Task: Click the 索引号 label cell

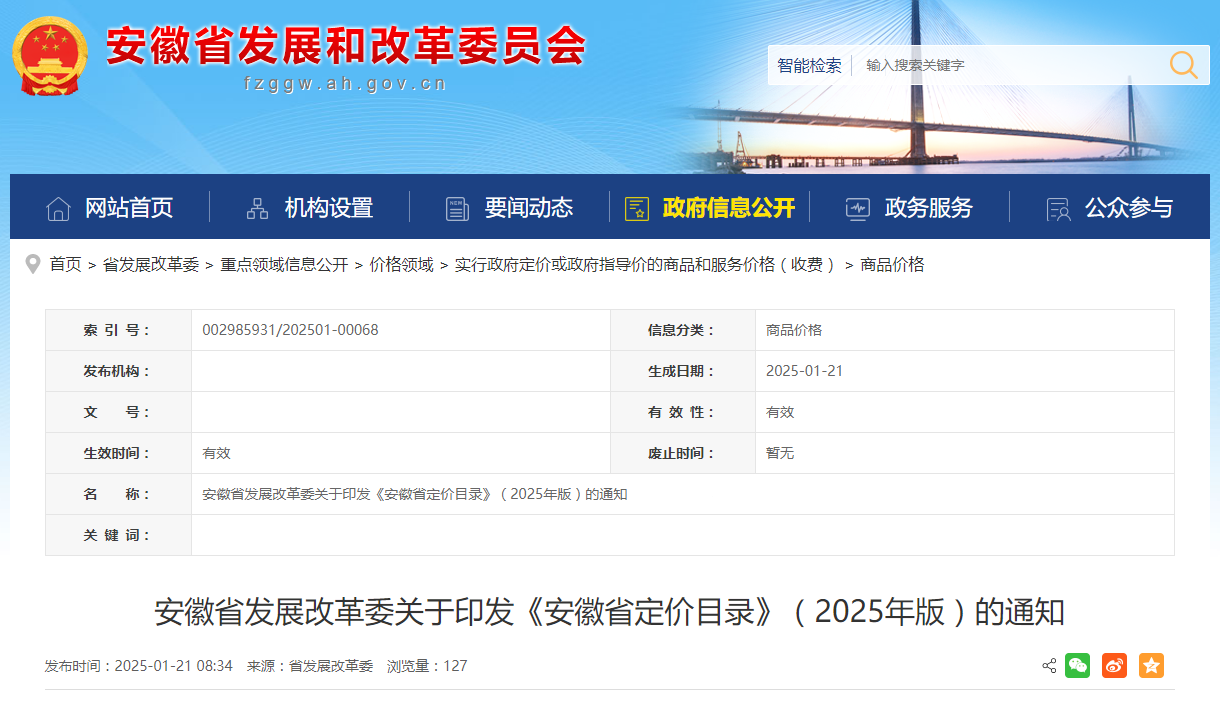Action: tap(118, 330)
